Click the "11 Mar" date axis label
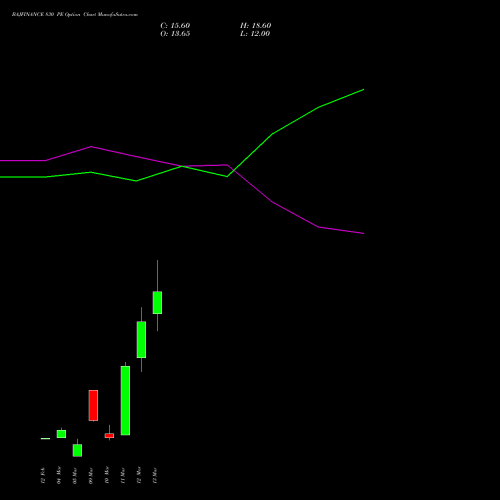The height and width of the screenshot is (500, 500). pyautogui.click(x=123, y=476)
